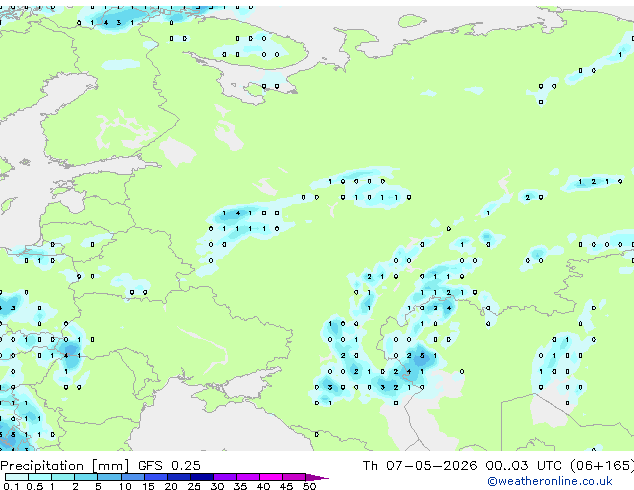Click the above-50 mm legend arrow tip

pos(317,477)
